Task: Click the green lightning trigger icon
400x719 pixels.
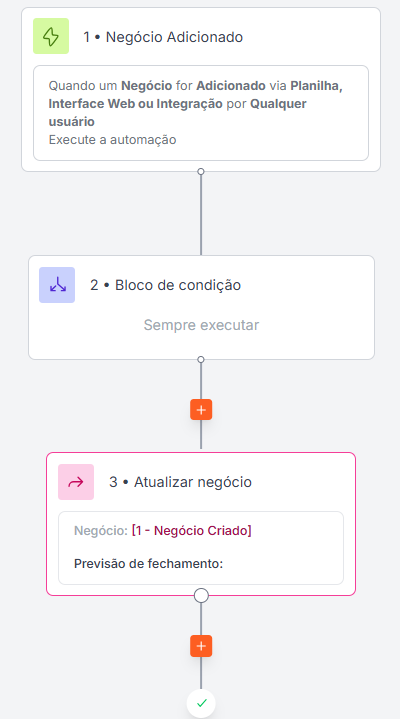Action: tap(51, 36)
